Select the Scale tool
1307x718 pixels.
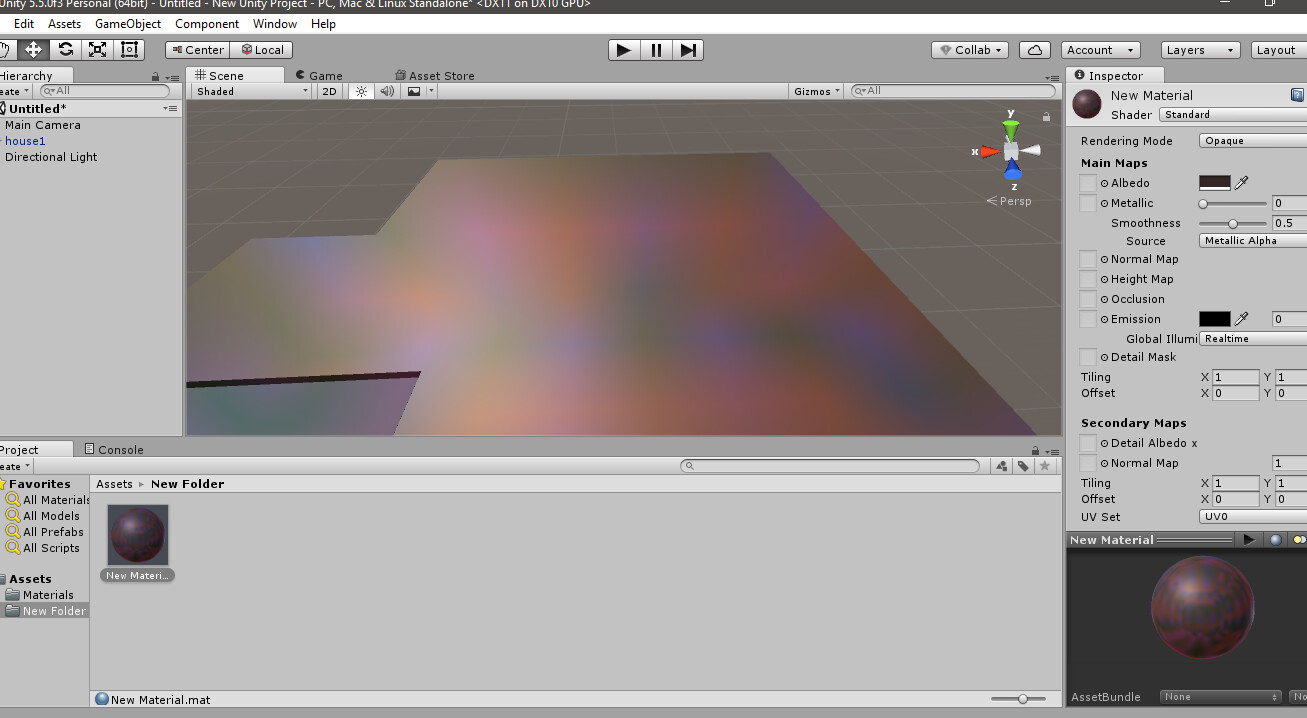pyautogui.click(x=96, y=49)
